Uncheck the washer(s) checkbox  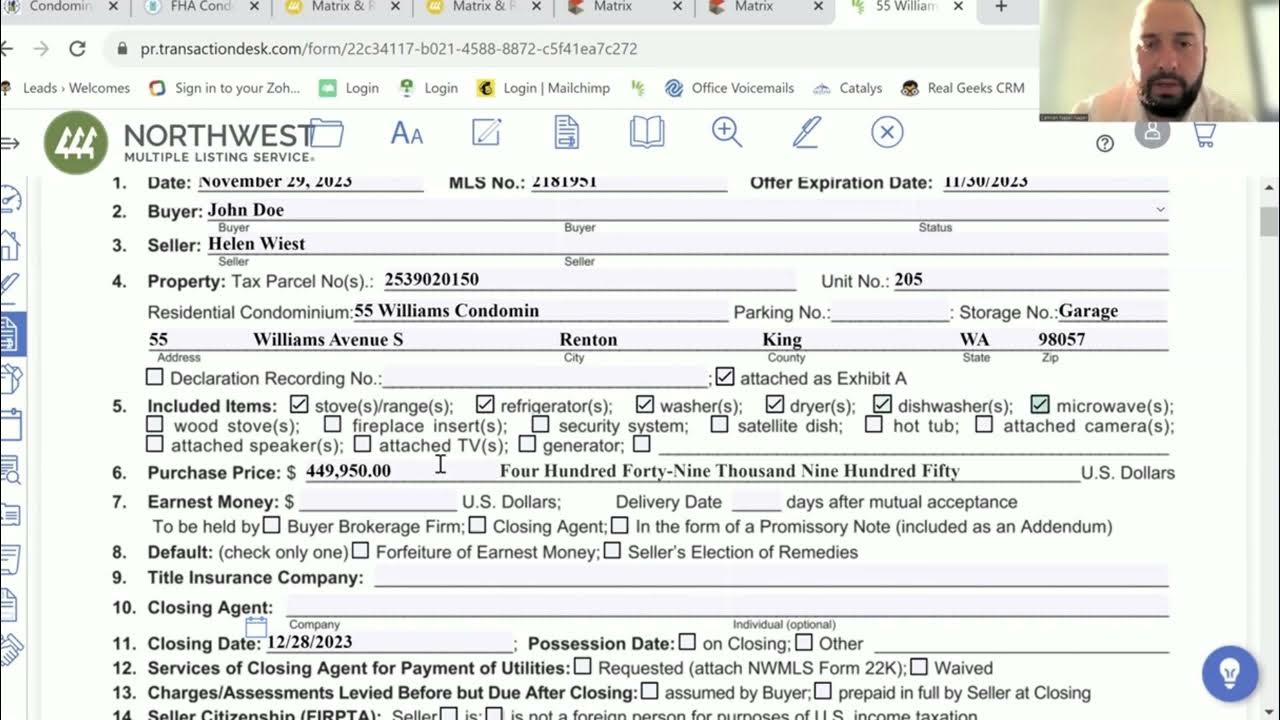pyautogui.click(x=645, y=404)
